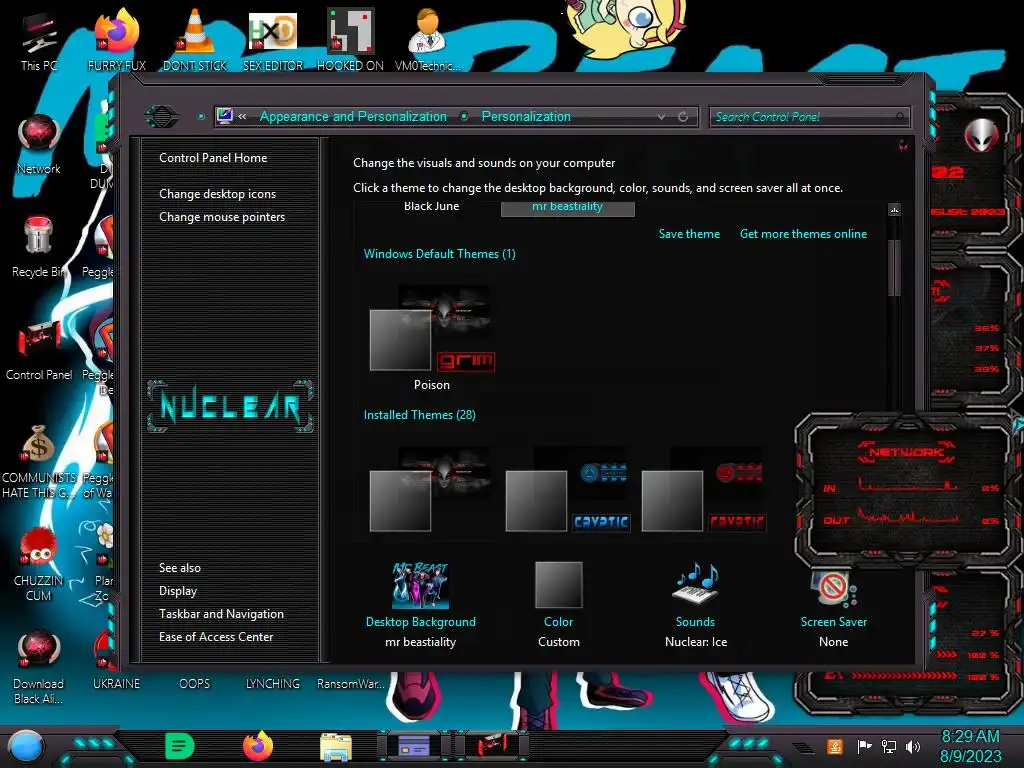The height and width of the screenshot is (768, 1024).
Task: Open the UKRAINE desktop shortcut
Action: point(116,684)
